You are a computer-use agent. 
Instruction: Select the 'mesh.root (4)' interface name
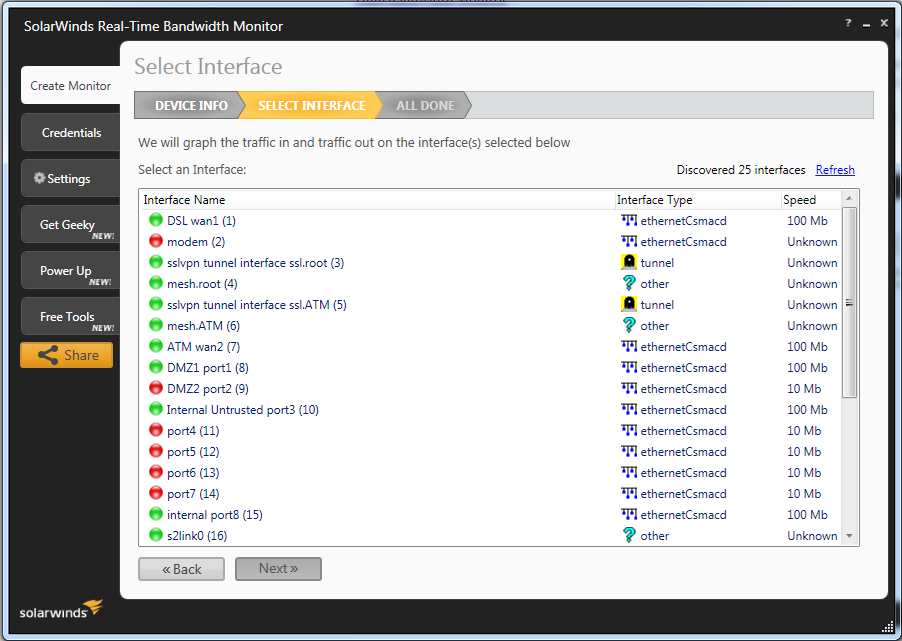pyautogui.click(x=202, y=284)
